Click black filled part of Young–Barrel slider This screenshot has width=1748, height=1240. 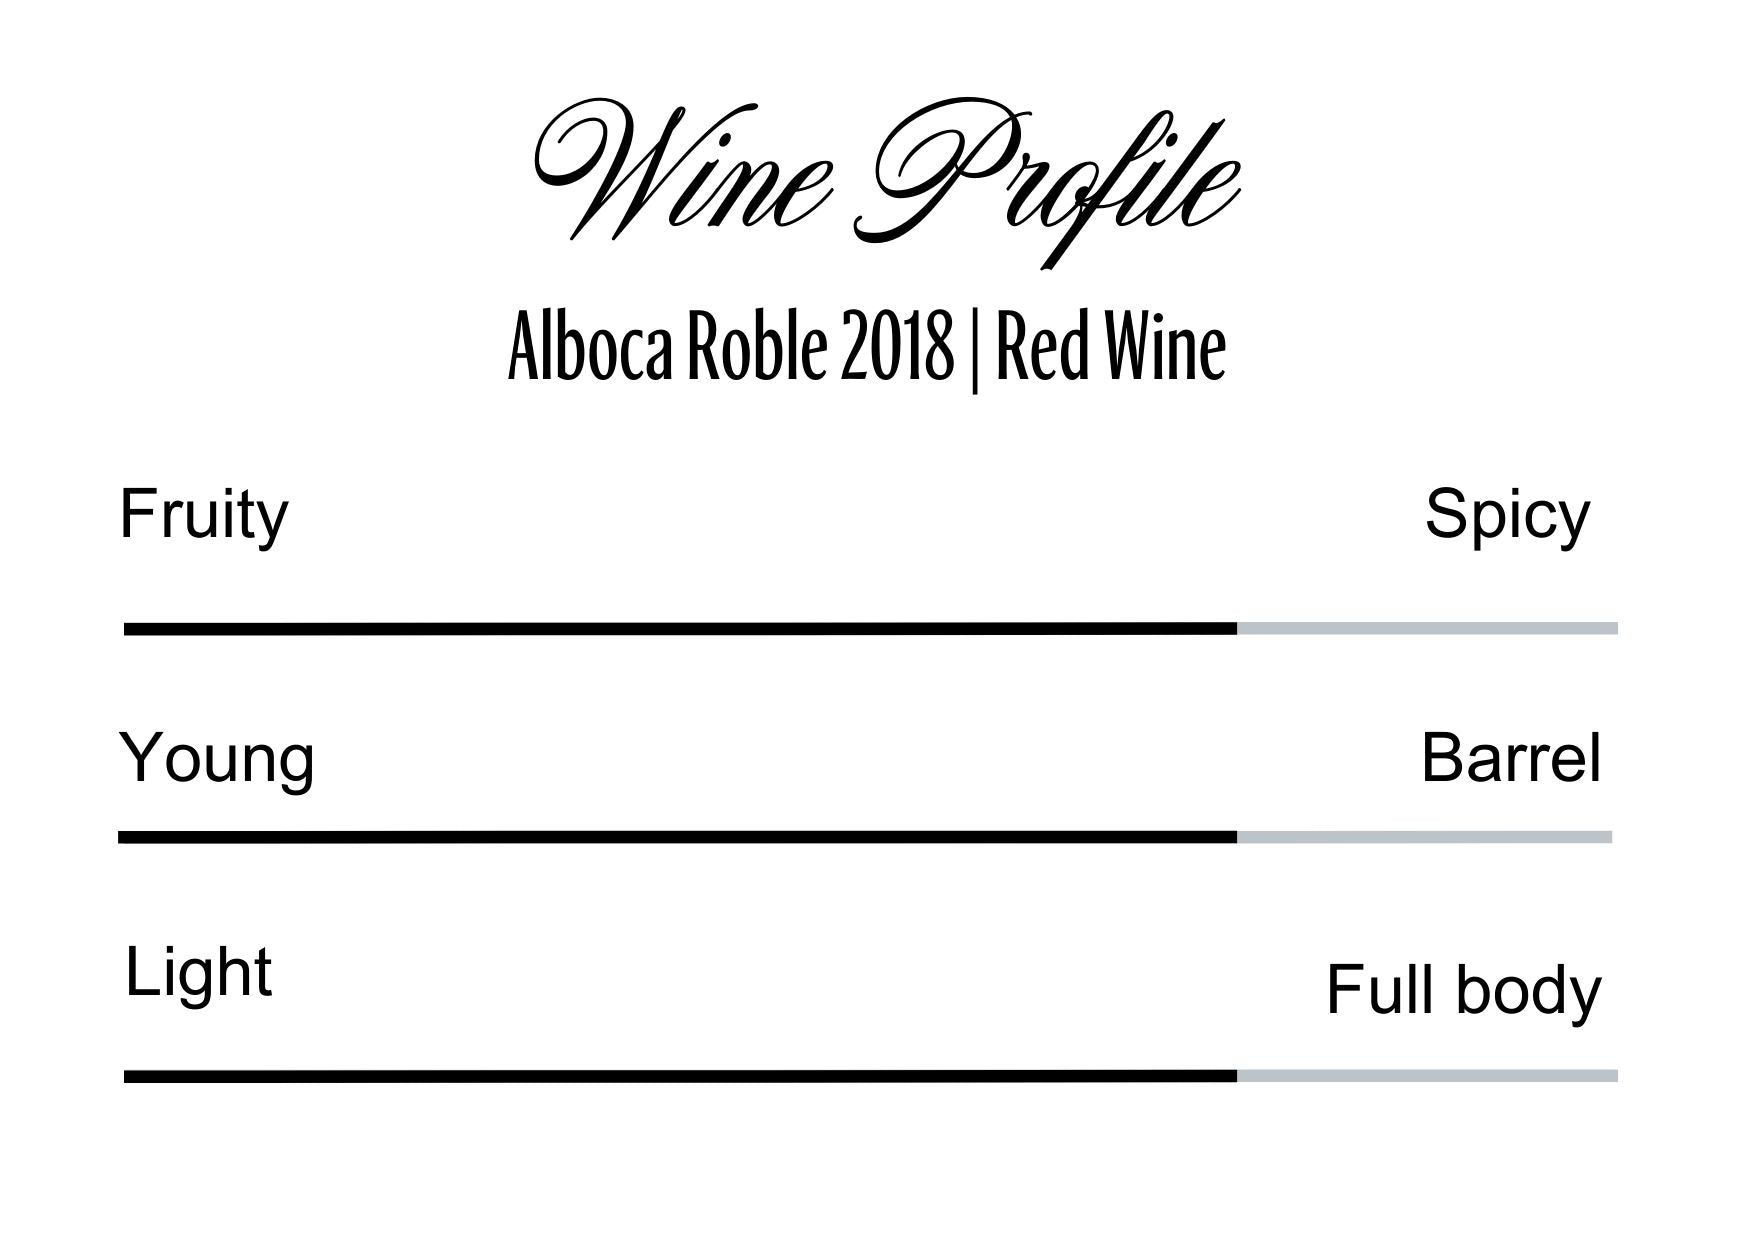677,837
